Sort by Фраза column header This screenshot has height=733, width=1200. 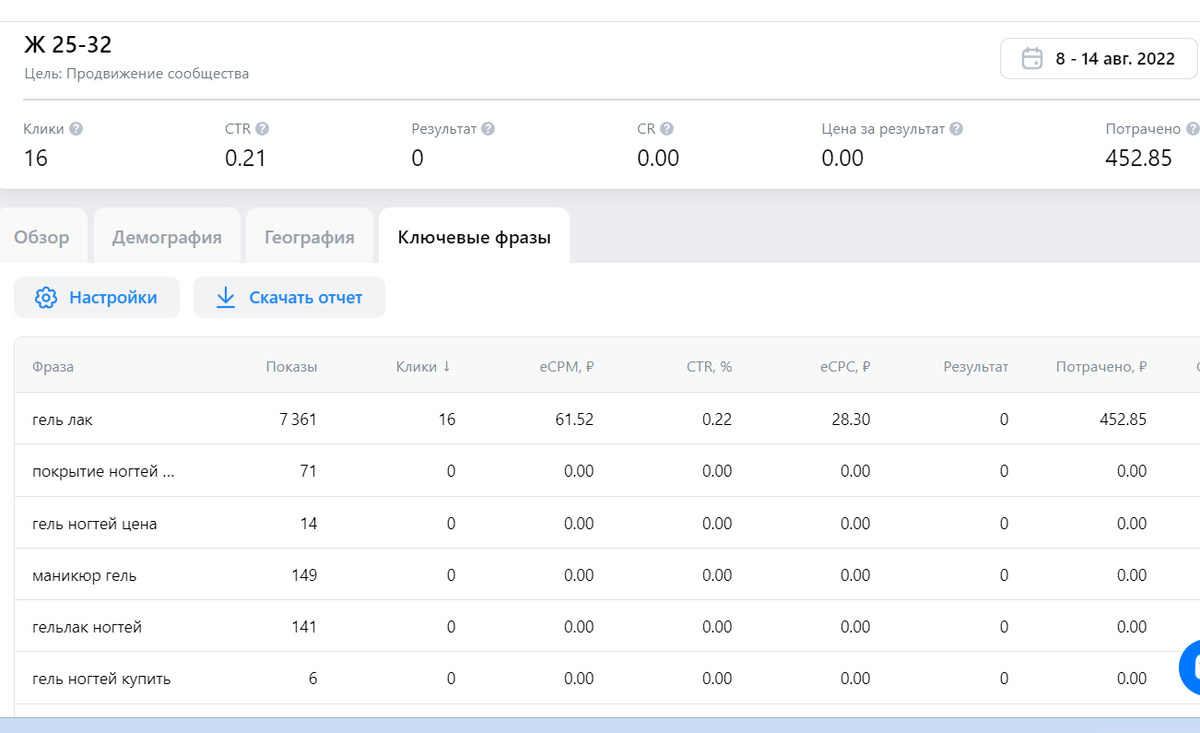53,367
